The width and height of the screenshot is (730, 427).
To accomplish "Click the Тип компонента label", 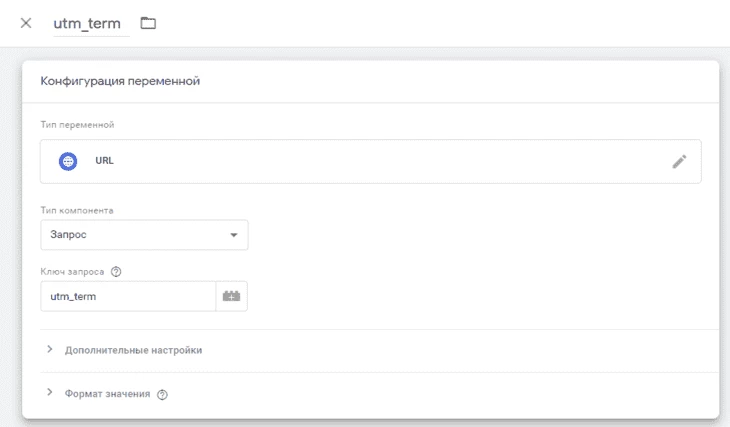I will click(x=77, y=210).
